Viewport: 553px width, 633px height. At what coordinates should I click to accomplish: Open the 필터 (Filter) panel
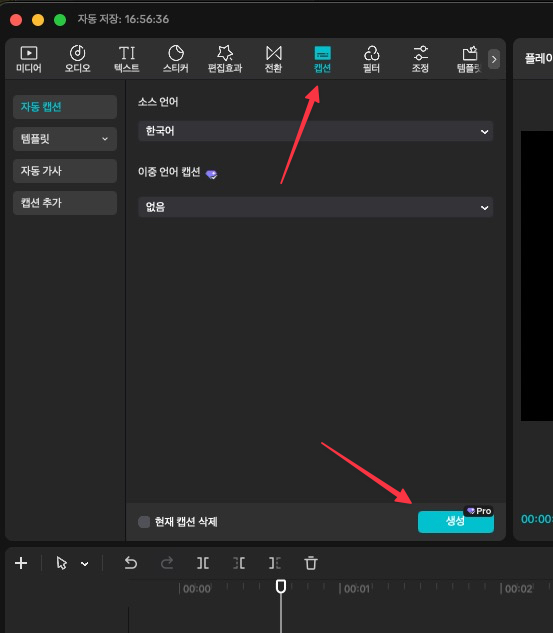click(371, 59)
